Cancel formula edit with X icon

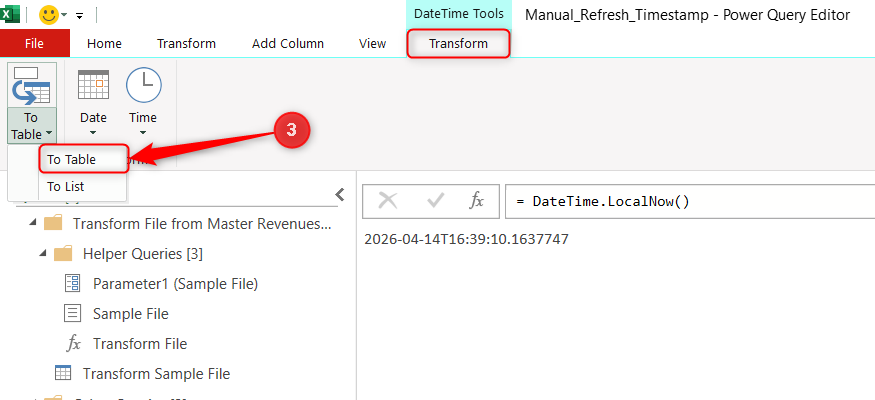tap(388, 201)
